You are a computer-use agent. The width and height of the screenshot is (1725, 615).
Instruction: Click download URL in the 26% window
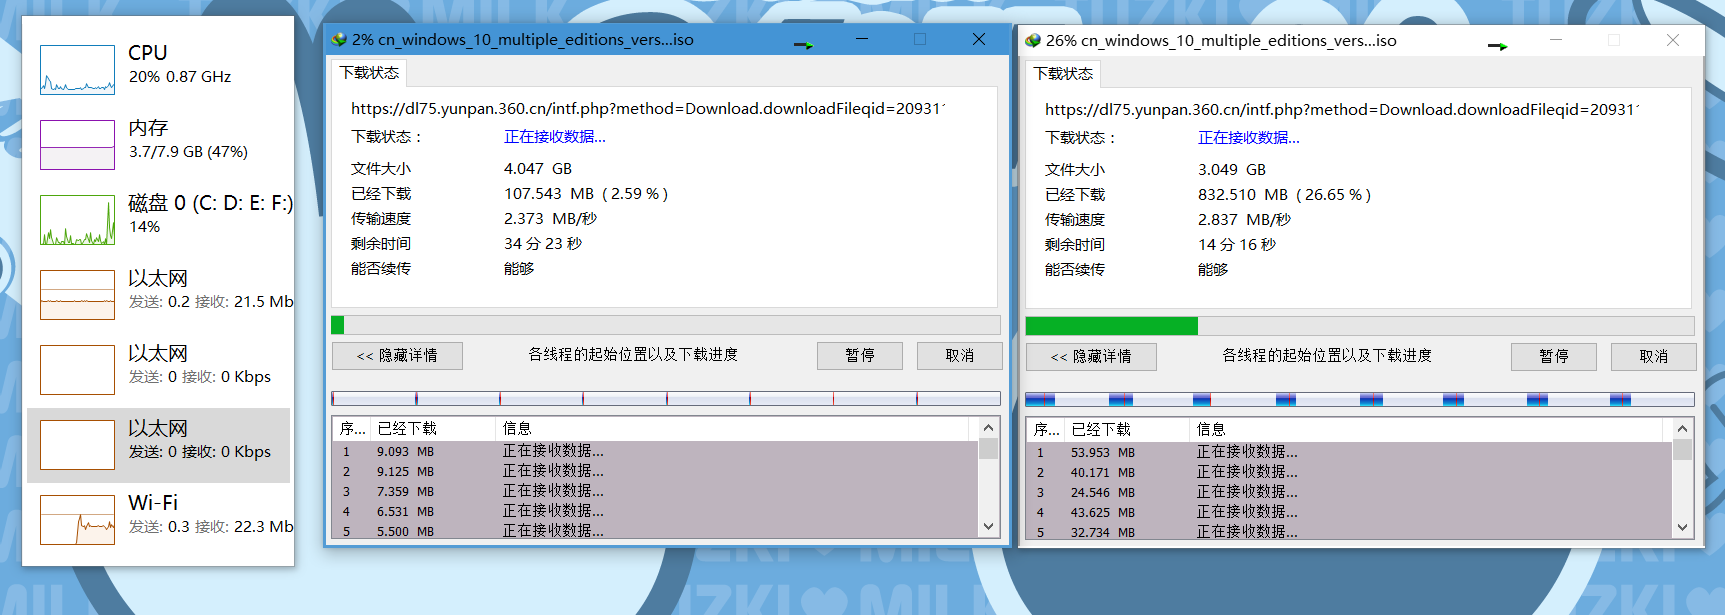coord(1341,110)
